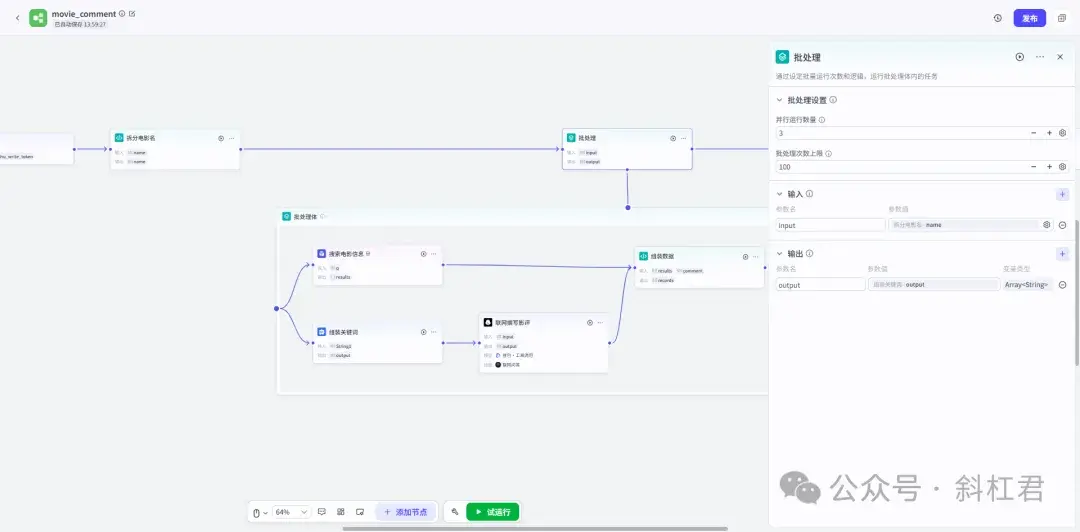Add a new 输入 parameter
The image size is (1080, 532).
(1062, 194)
